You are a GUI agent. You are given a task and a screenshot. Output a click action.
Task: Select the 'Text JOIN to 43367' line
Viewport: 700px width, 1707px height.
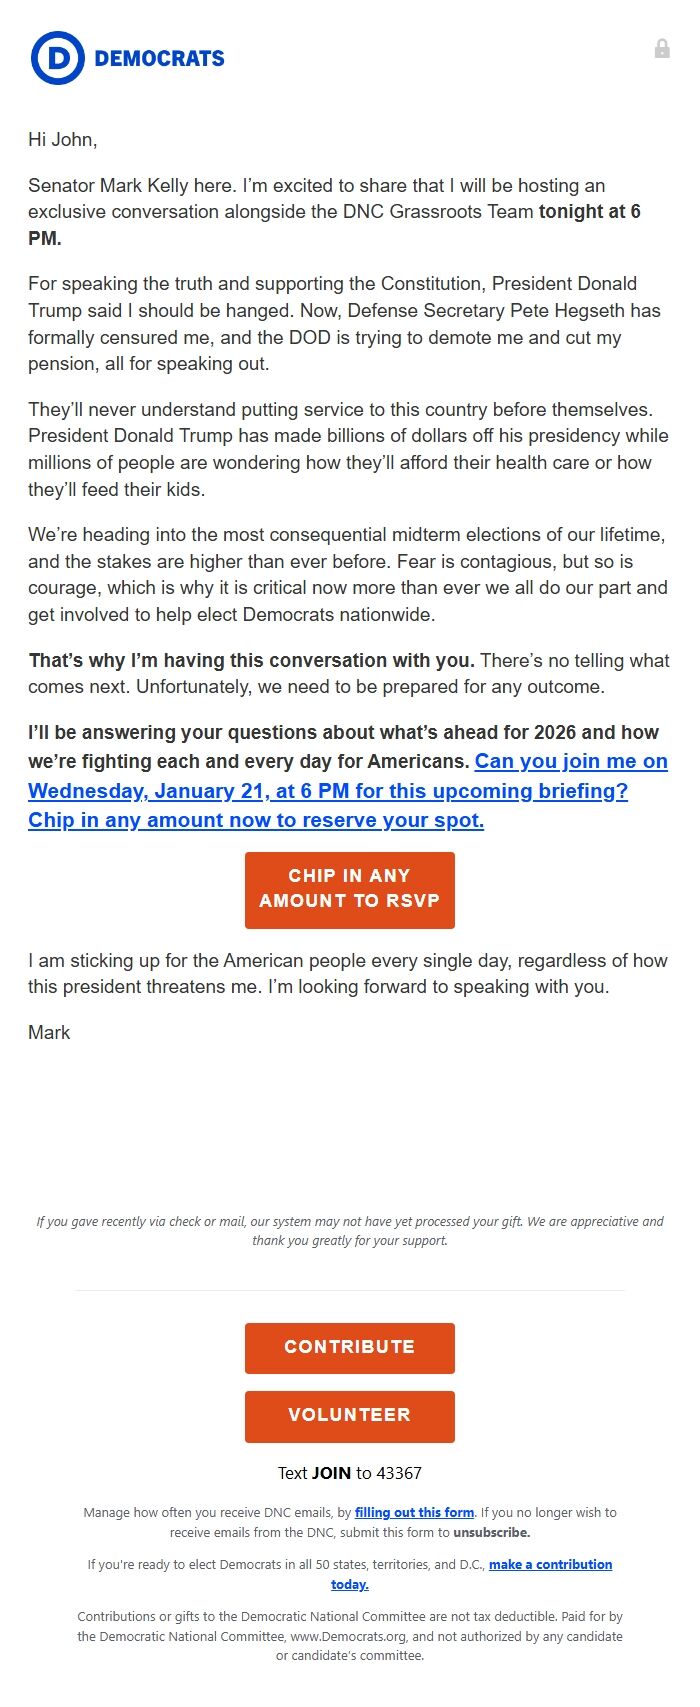click(x=349, y=1472)
